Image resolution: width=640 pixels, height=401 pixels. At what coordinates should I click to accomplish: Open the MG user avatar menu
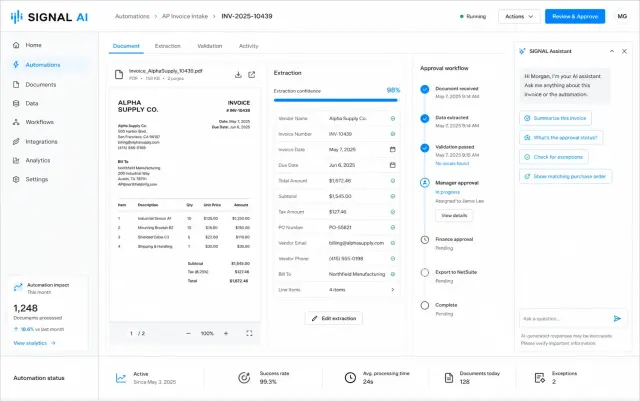[x=622, y=16]
